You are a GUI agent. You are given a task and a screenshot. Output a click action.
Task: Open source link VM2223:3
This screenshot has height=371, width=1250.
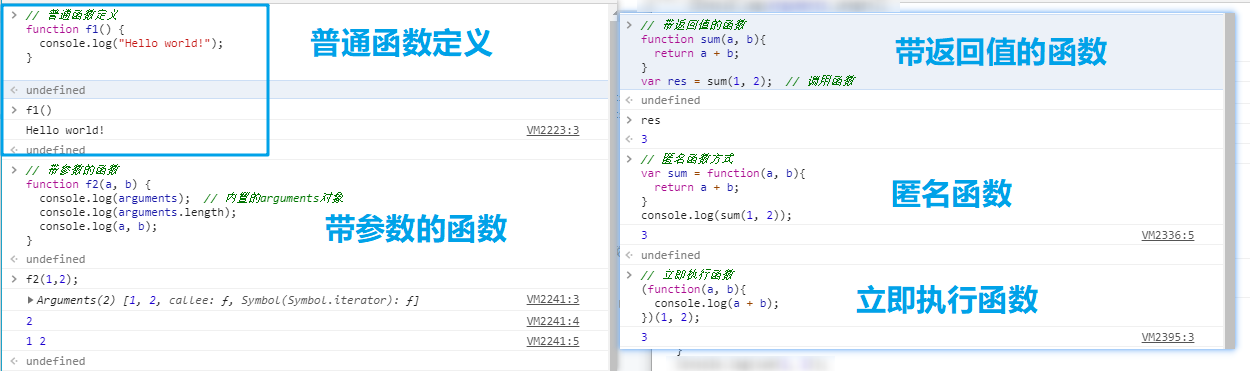point(553,130)
